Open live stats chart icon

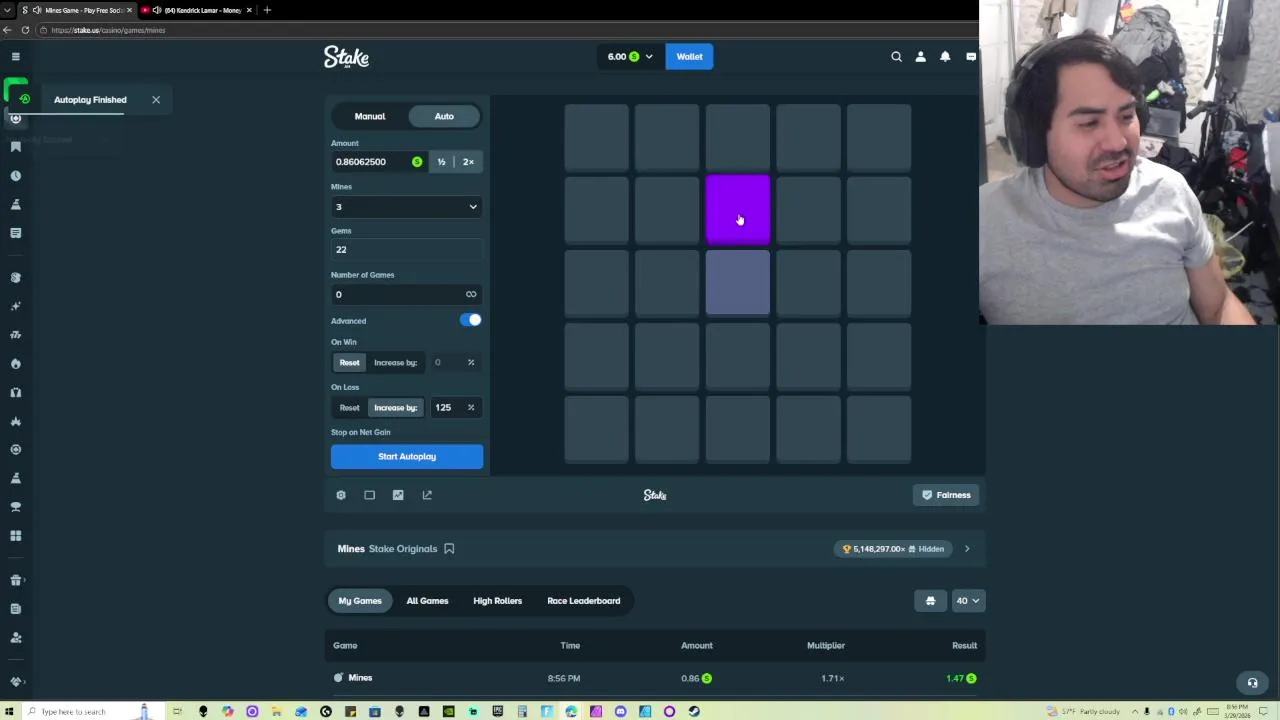[398, 495]
